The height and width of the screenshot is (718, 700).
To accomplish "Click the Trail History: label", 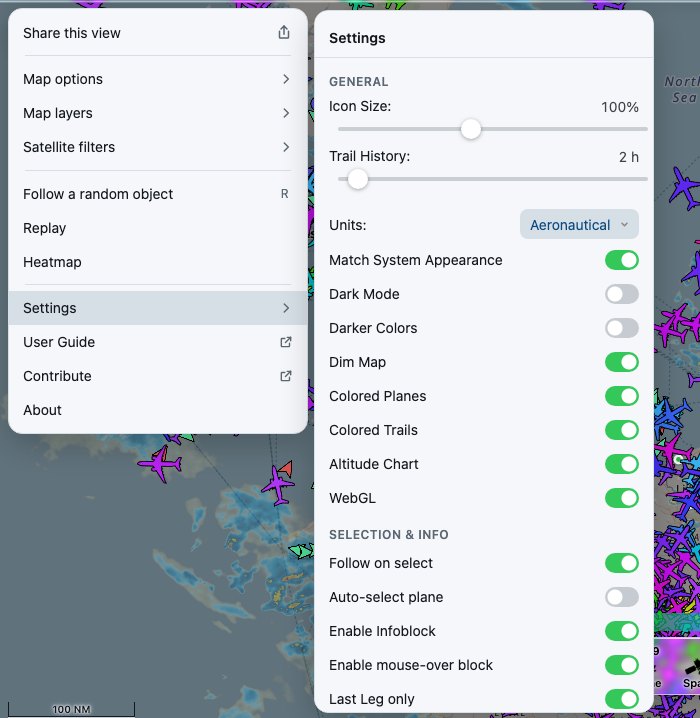I will (369, 156).
